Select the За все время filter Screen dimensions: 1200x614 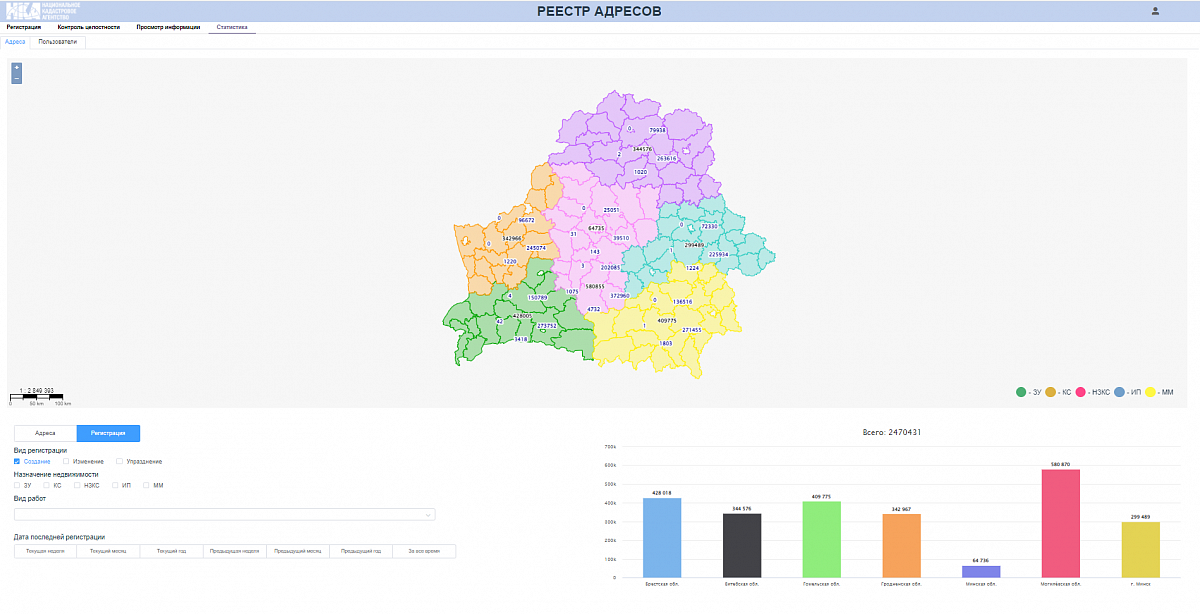pyautogui.click(x=423, y=551)
